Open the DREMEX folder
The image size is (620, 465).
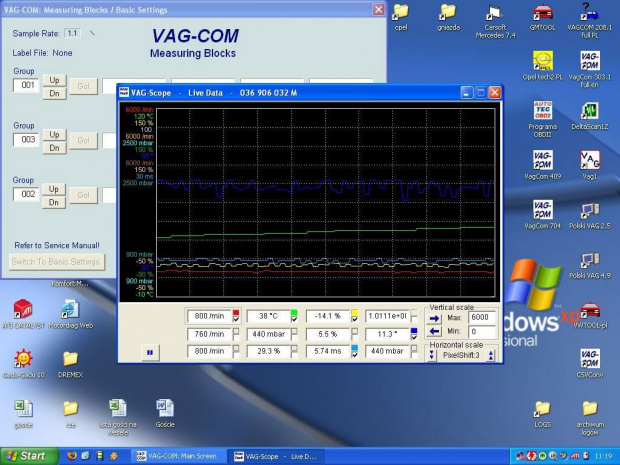(70, 364)
